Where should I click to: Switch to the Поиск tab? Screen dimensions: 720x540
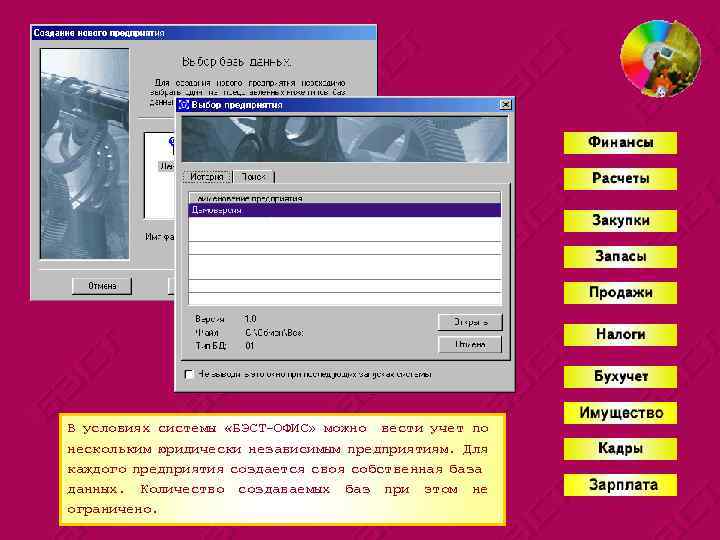coord(253,177)
